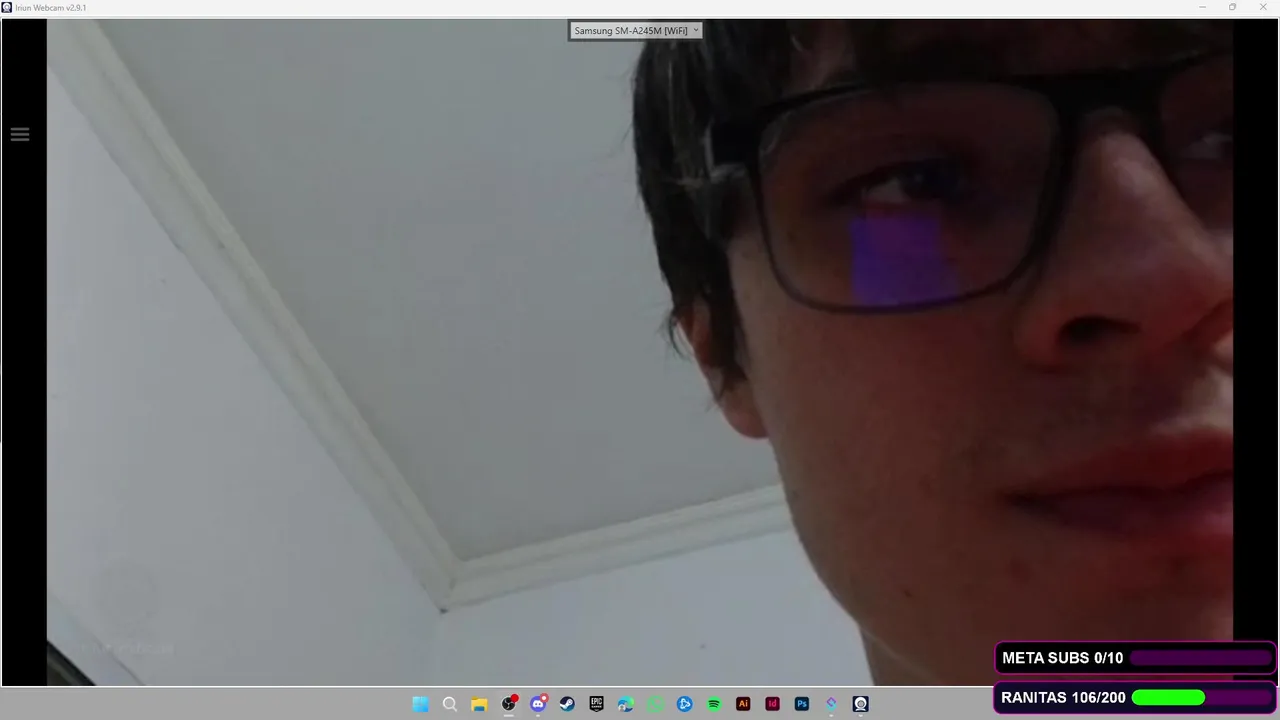Click the META SUBS 0/10 progress bar

point(1200,658)
